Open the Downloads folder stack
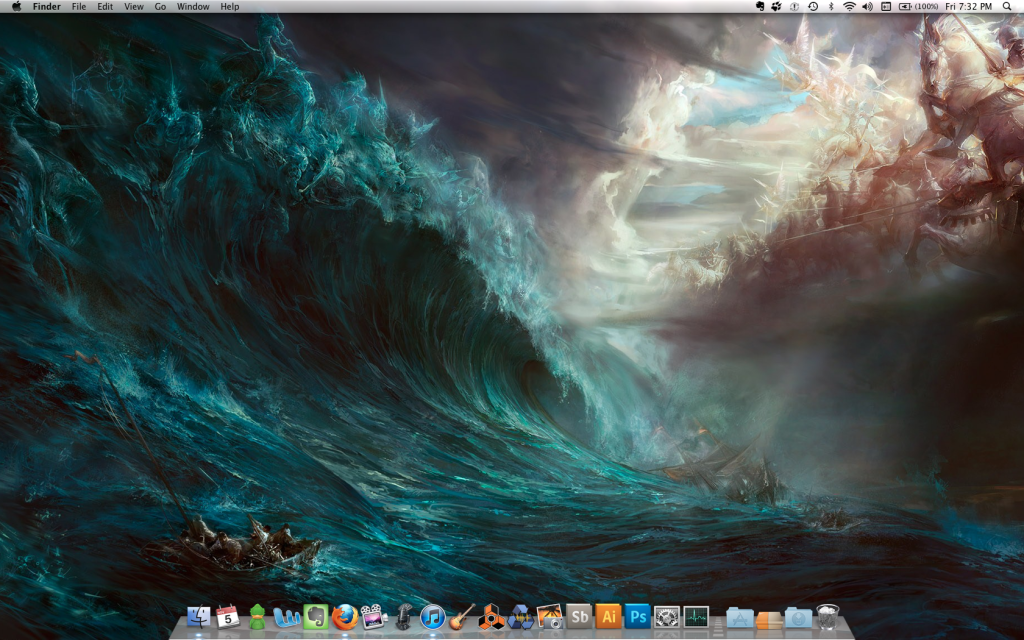Image resolution: width=1024 pixels, height=640 pixels. pyautogui.click(x=798, y=617)
